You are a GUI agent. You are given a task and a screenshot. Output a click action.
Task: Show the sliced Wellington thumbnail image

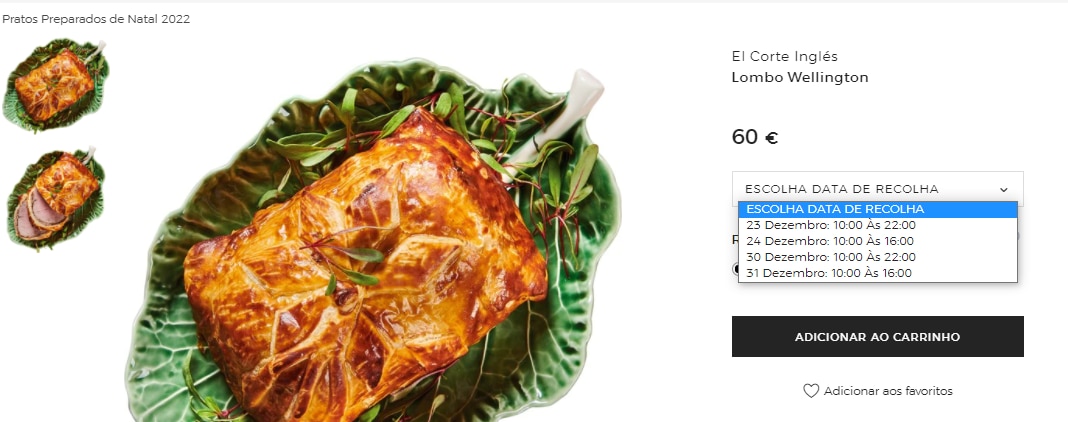[x=54, y=199]
